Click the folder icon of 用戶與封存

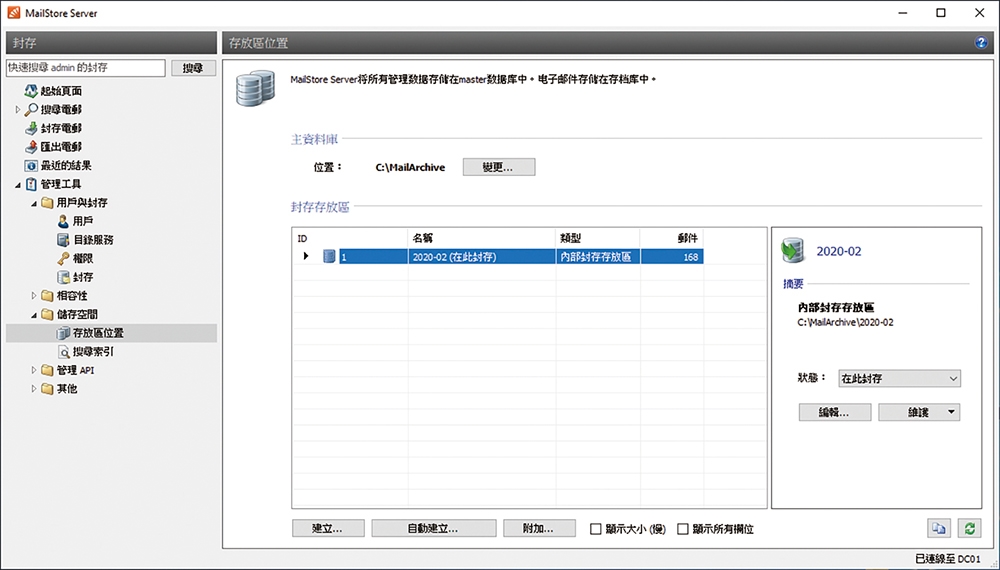tap(47, 203)
